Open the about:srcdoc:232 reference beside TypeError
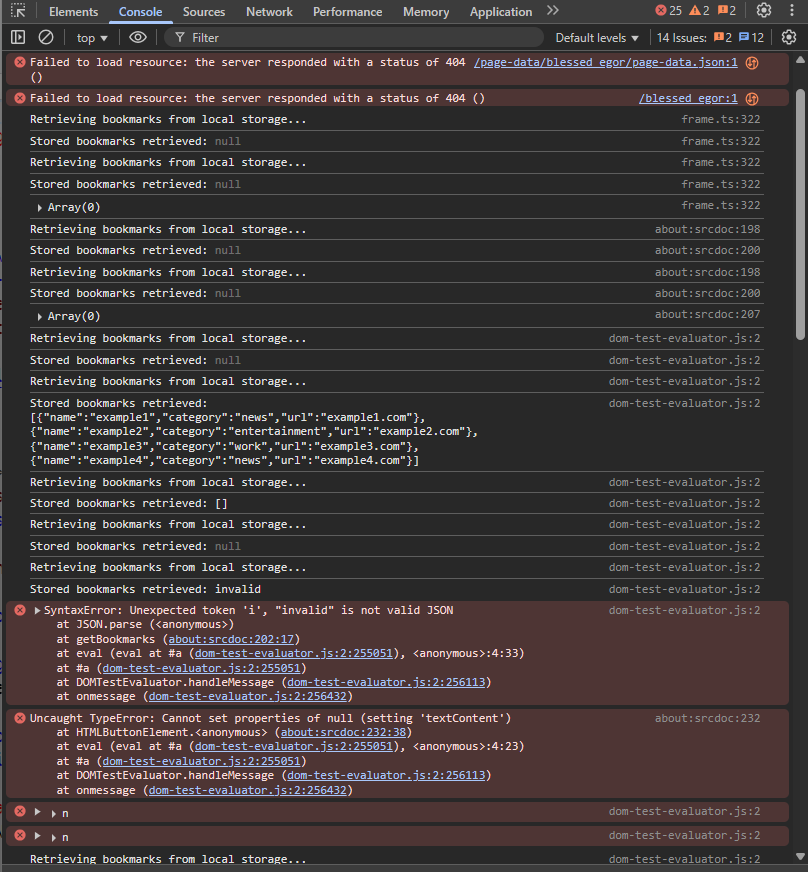This screenshot has height=872, width=808. coord(707,718)
